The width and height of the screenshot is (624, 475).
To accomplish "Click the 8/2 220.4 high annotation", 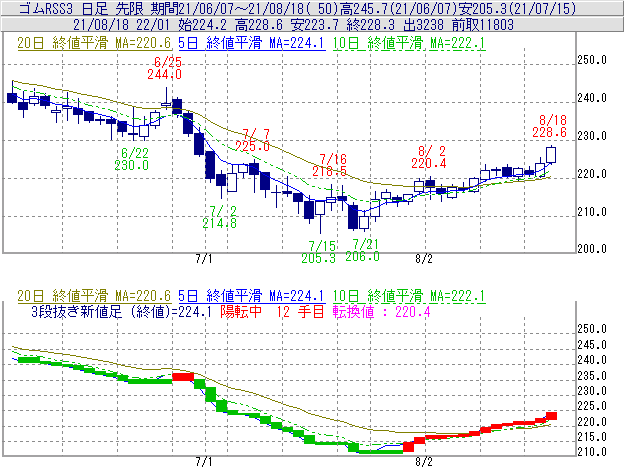I will 429,157.
